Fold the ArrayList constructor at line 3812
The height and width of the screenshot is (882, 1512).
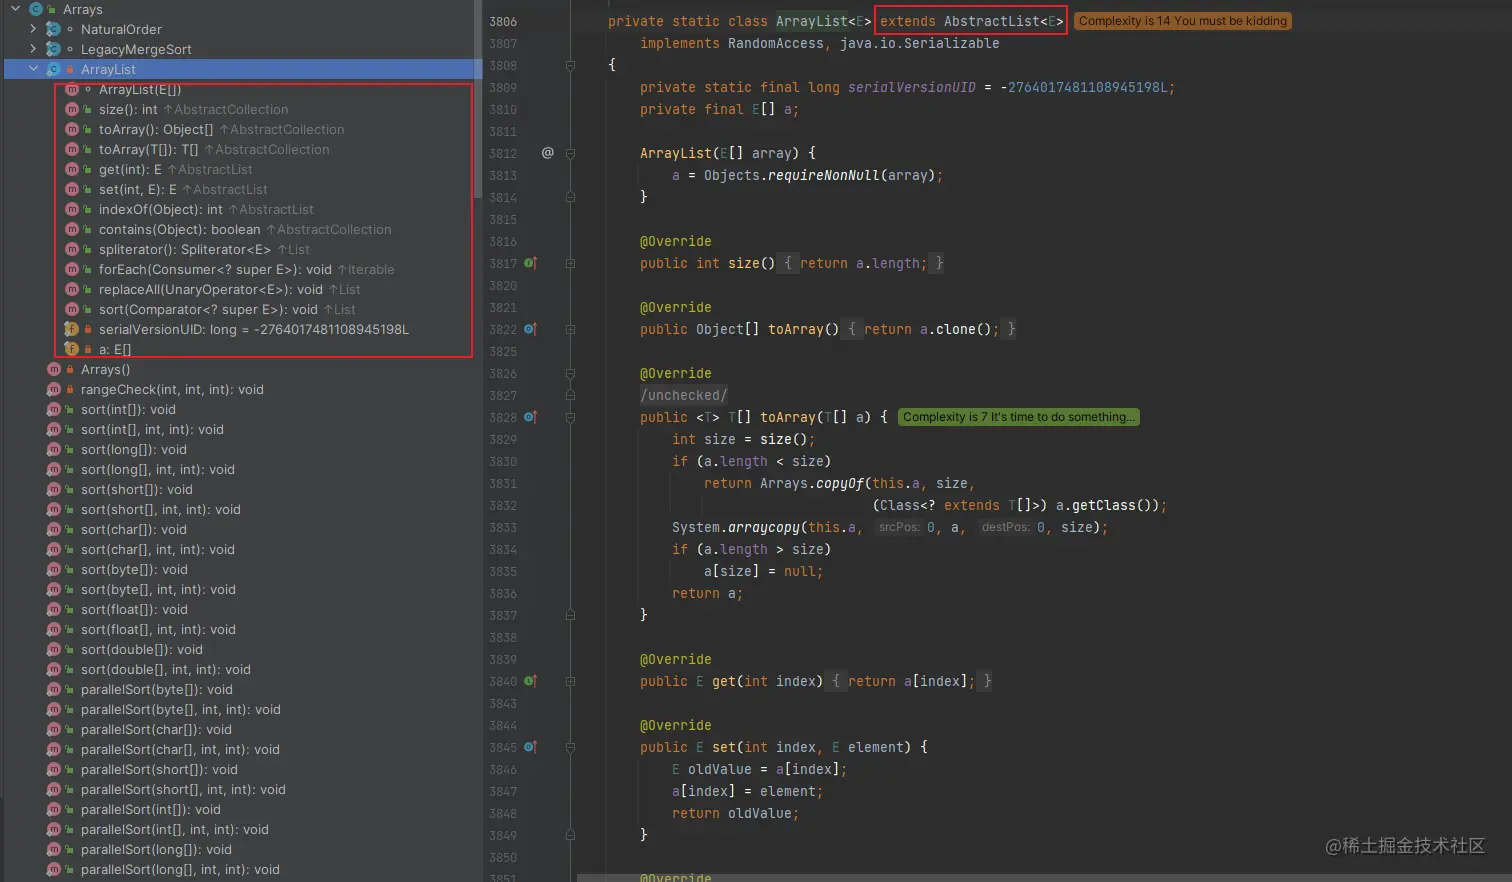point(570,153)
